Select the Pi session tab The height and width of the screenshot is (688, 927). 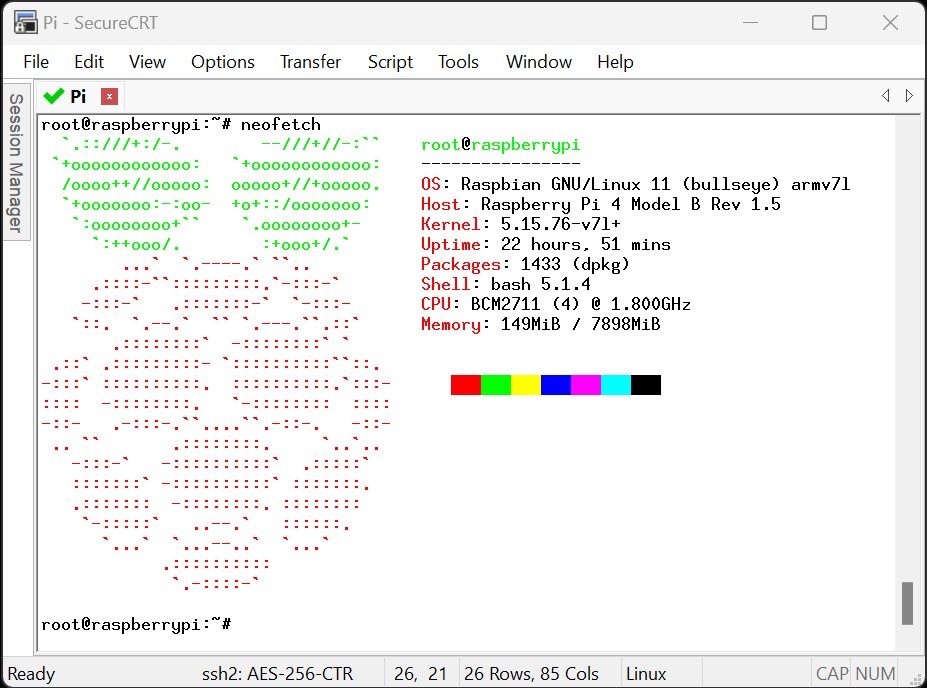click(x=78, y=96)
